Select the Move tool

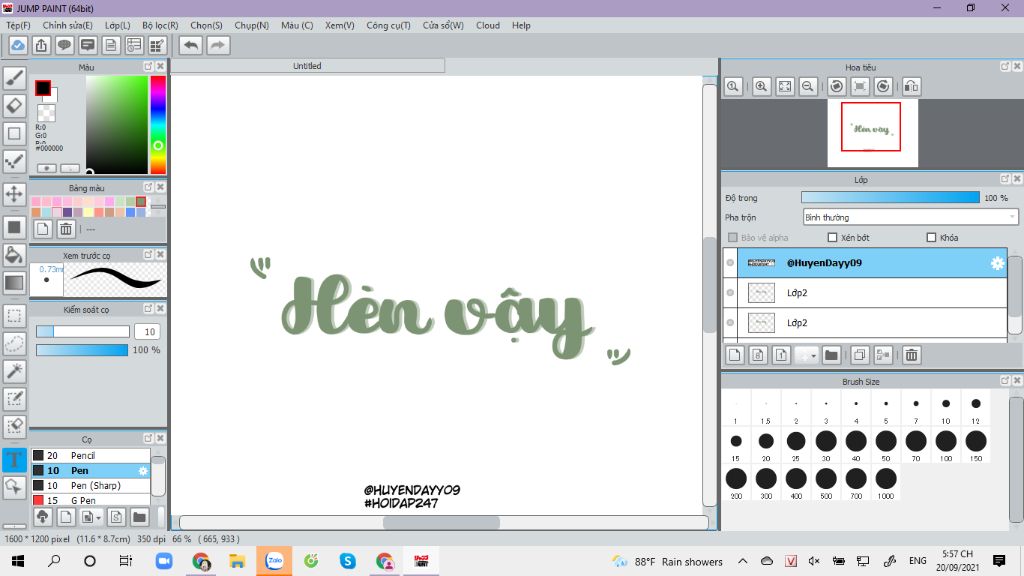[x=14, y=194]
